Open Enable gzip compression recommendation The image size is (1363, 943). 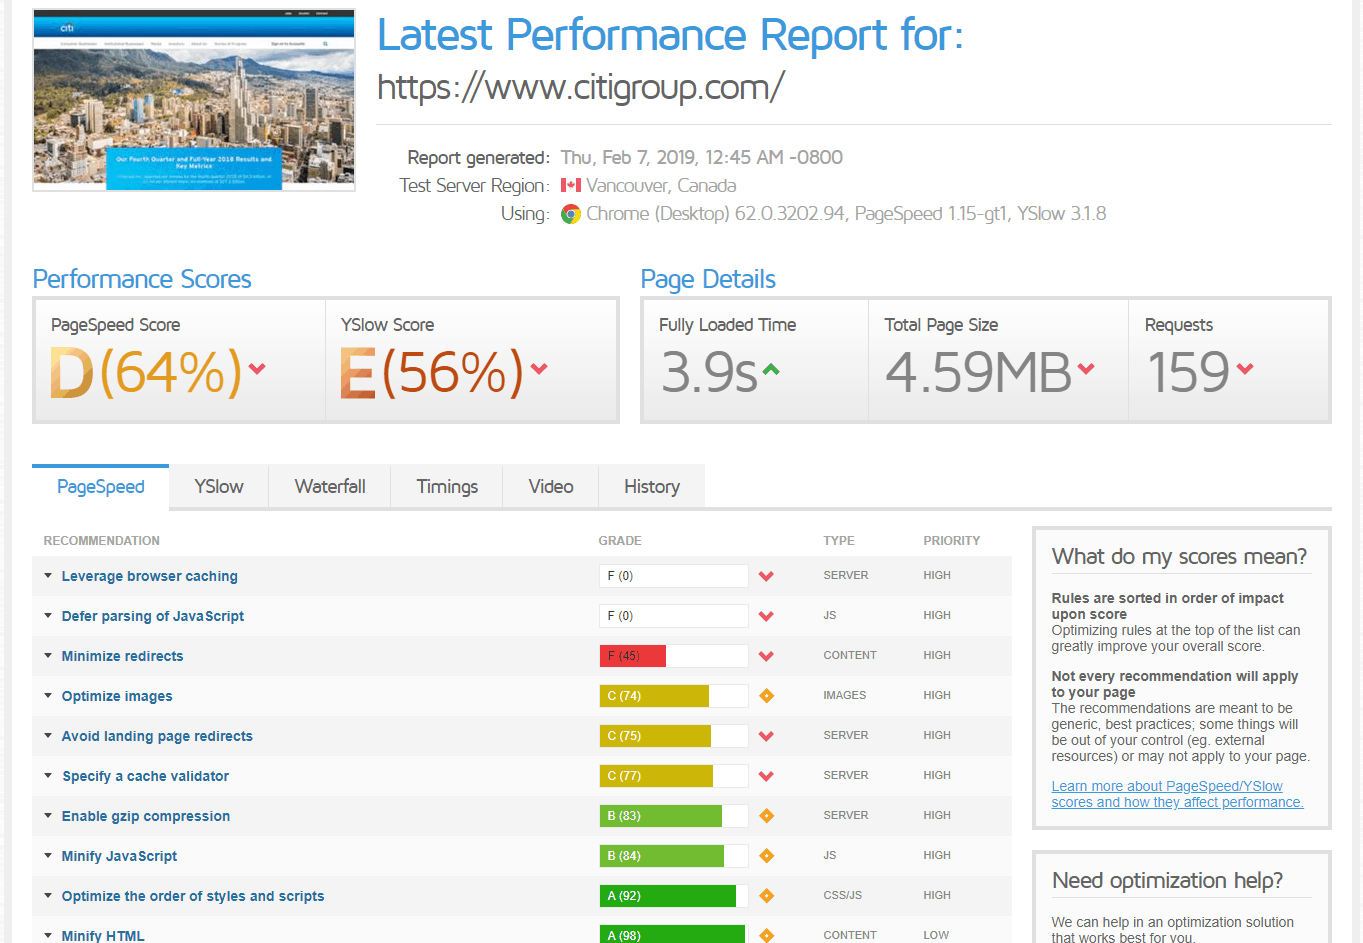pyautogui.click(x=146, y=816)
